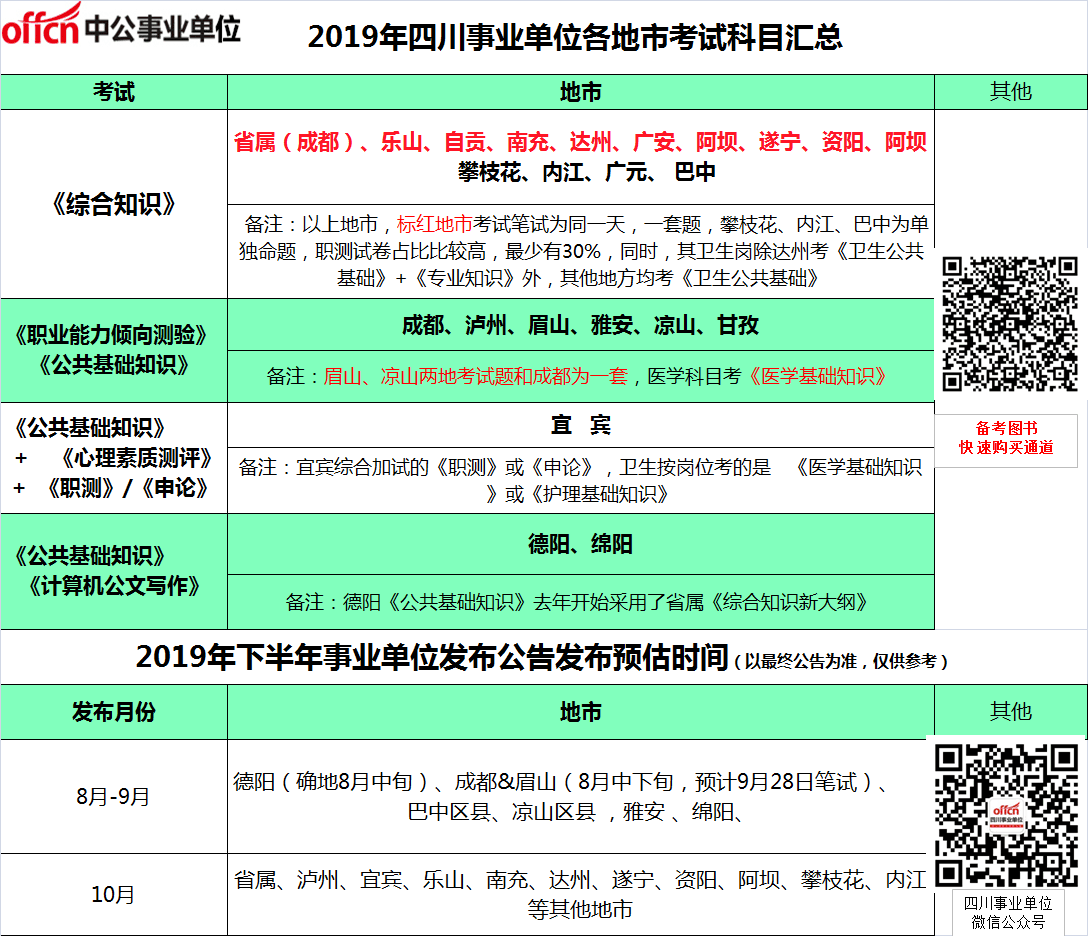Click the 8月-9月 month cell
Image resolution: width=1088 pixels, height=936 pixels.
[x=114, y=797]
